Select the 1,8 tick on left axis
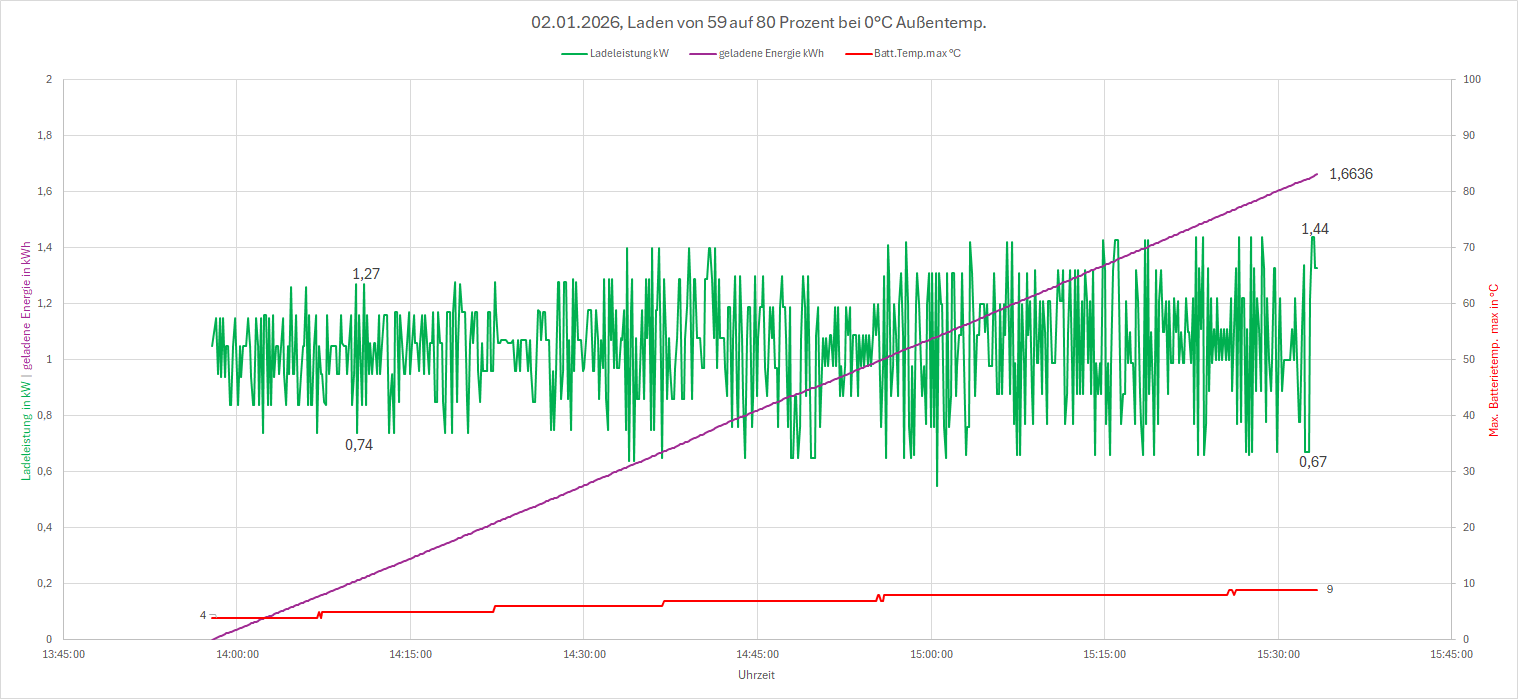Screen dimensions: 1518x699 point(43,136)
